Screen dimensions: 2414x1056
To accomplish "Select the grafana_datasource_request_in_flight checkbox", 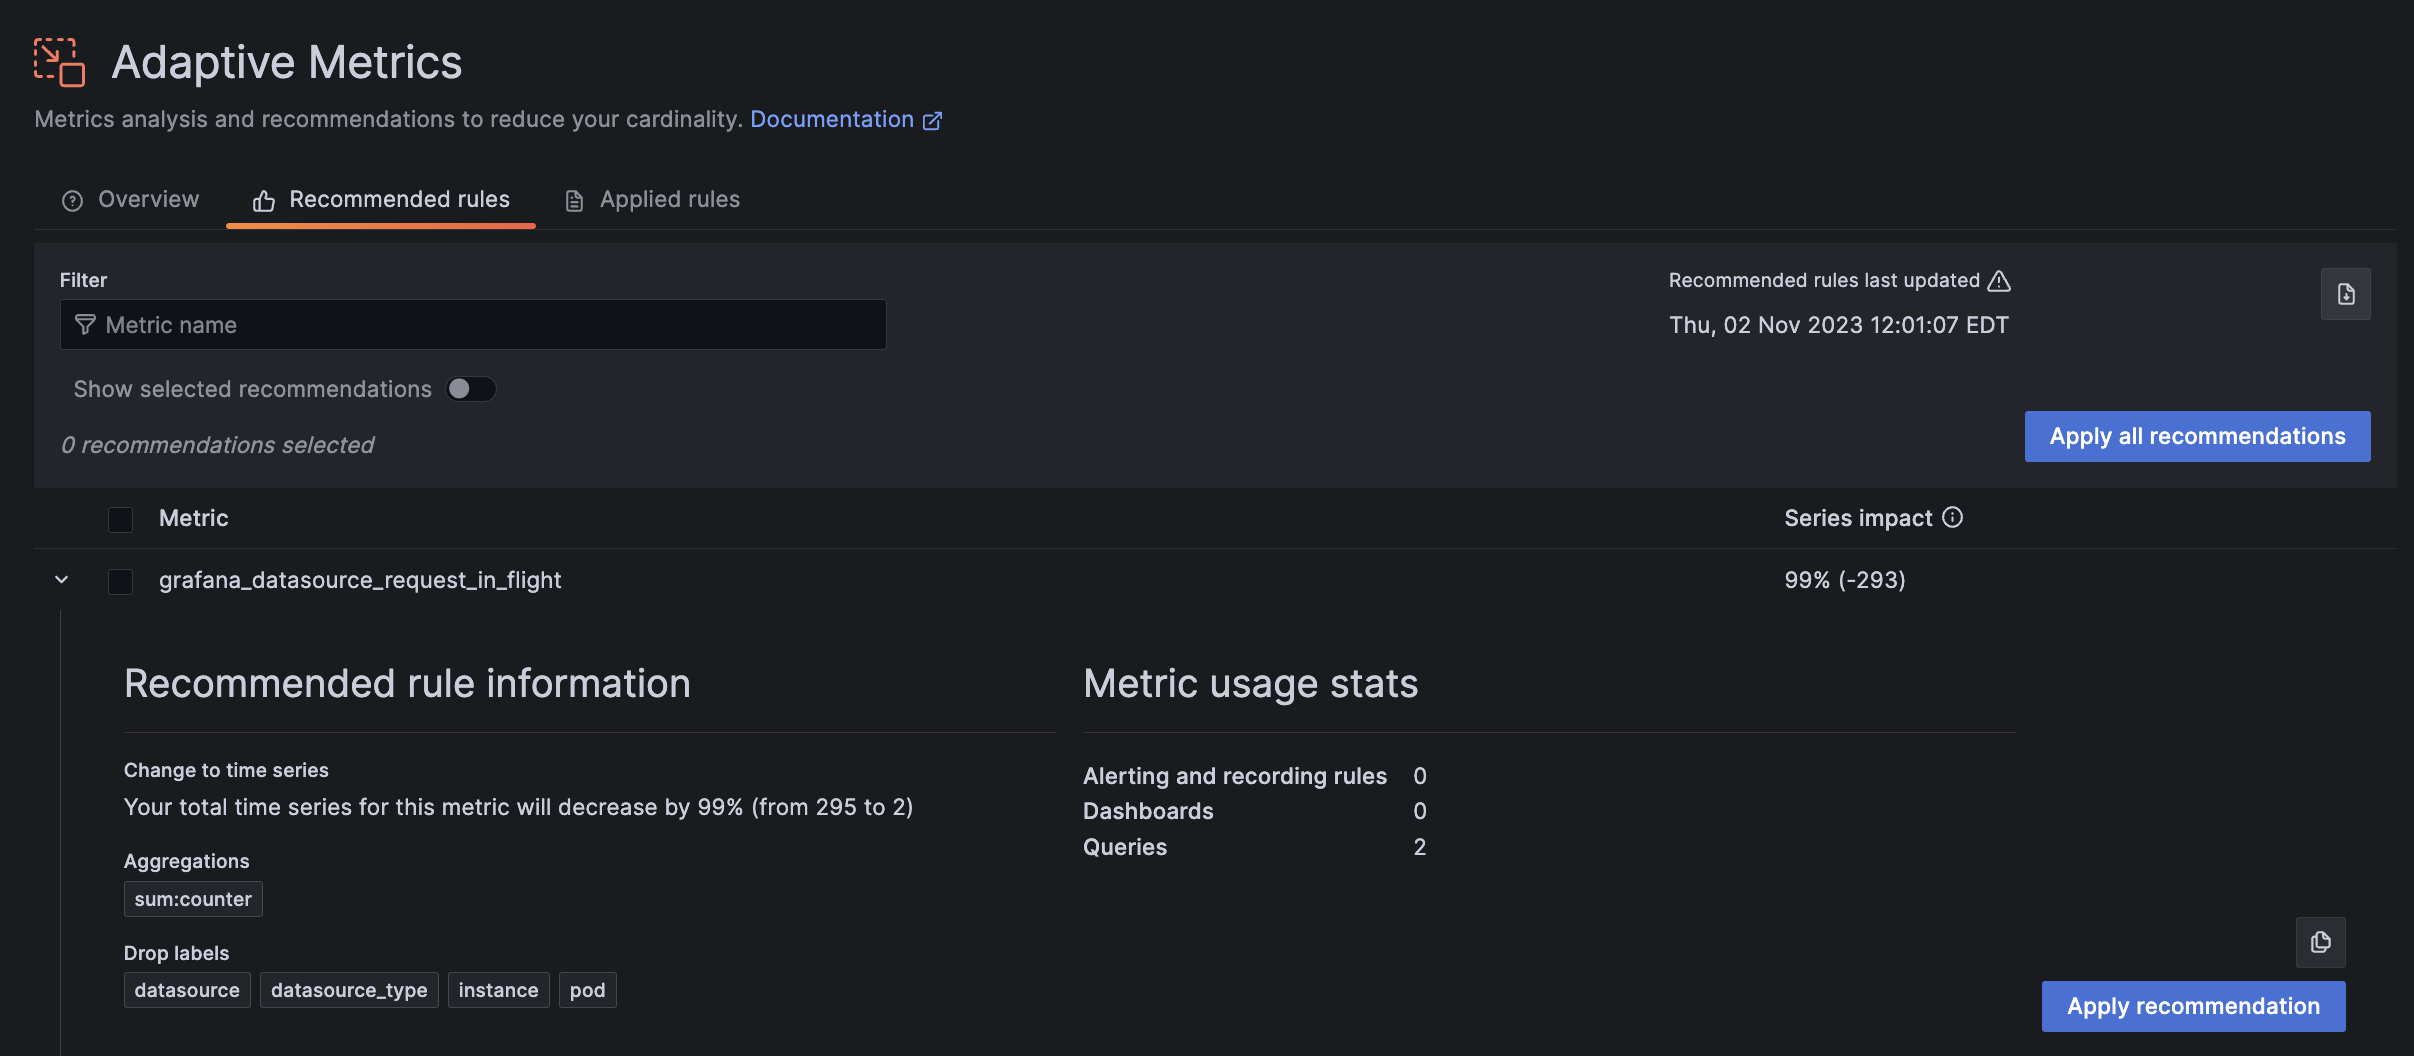I will pos(120,581).
